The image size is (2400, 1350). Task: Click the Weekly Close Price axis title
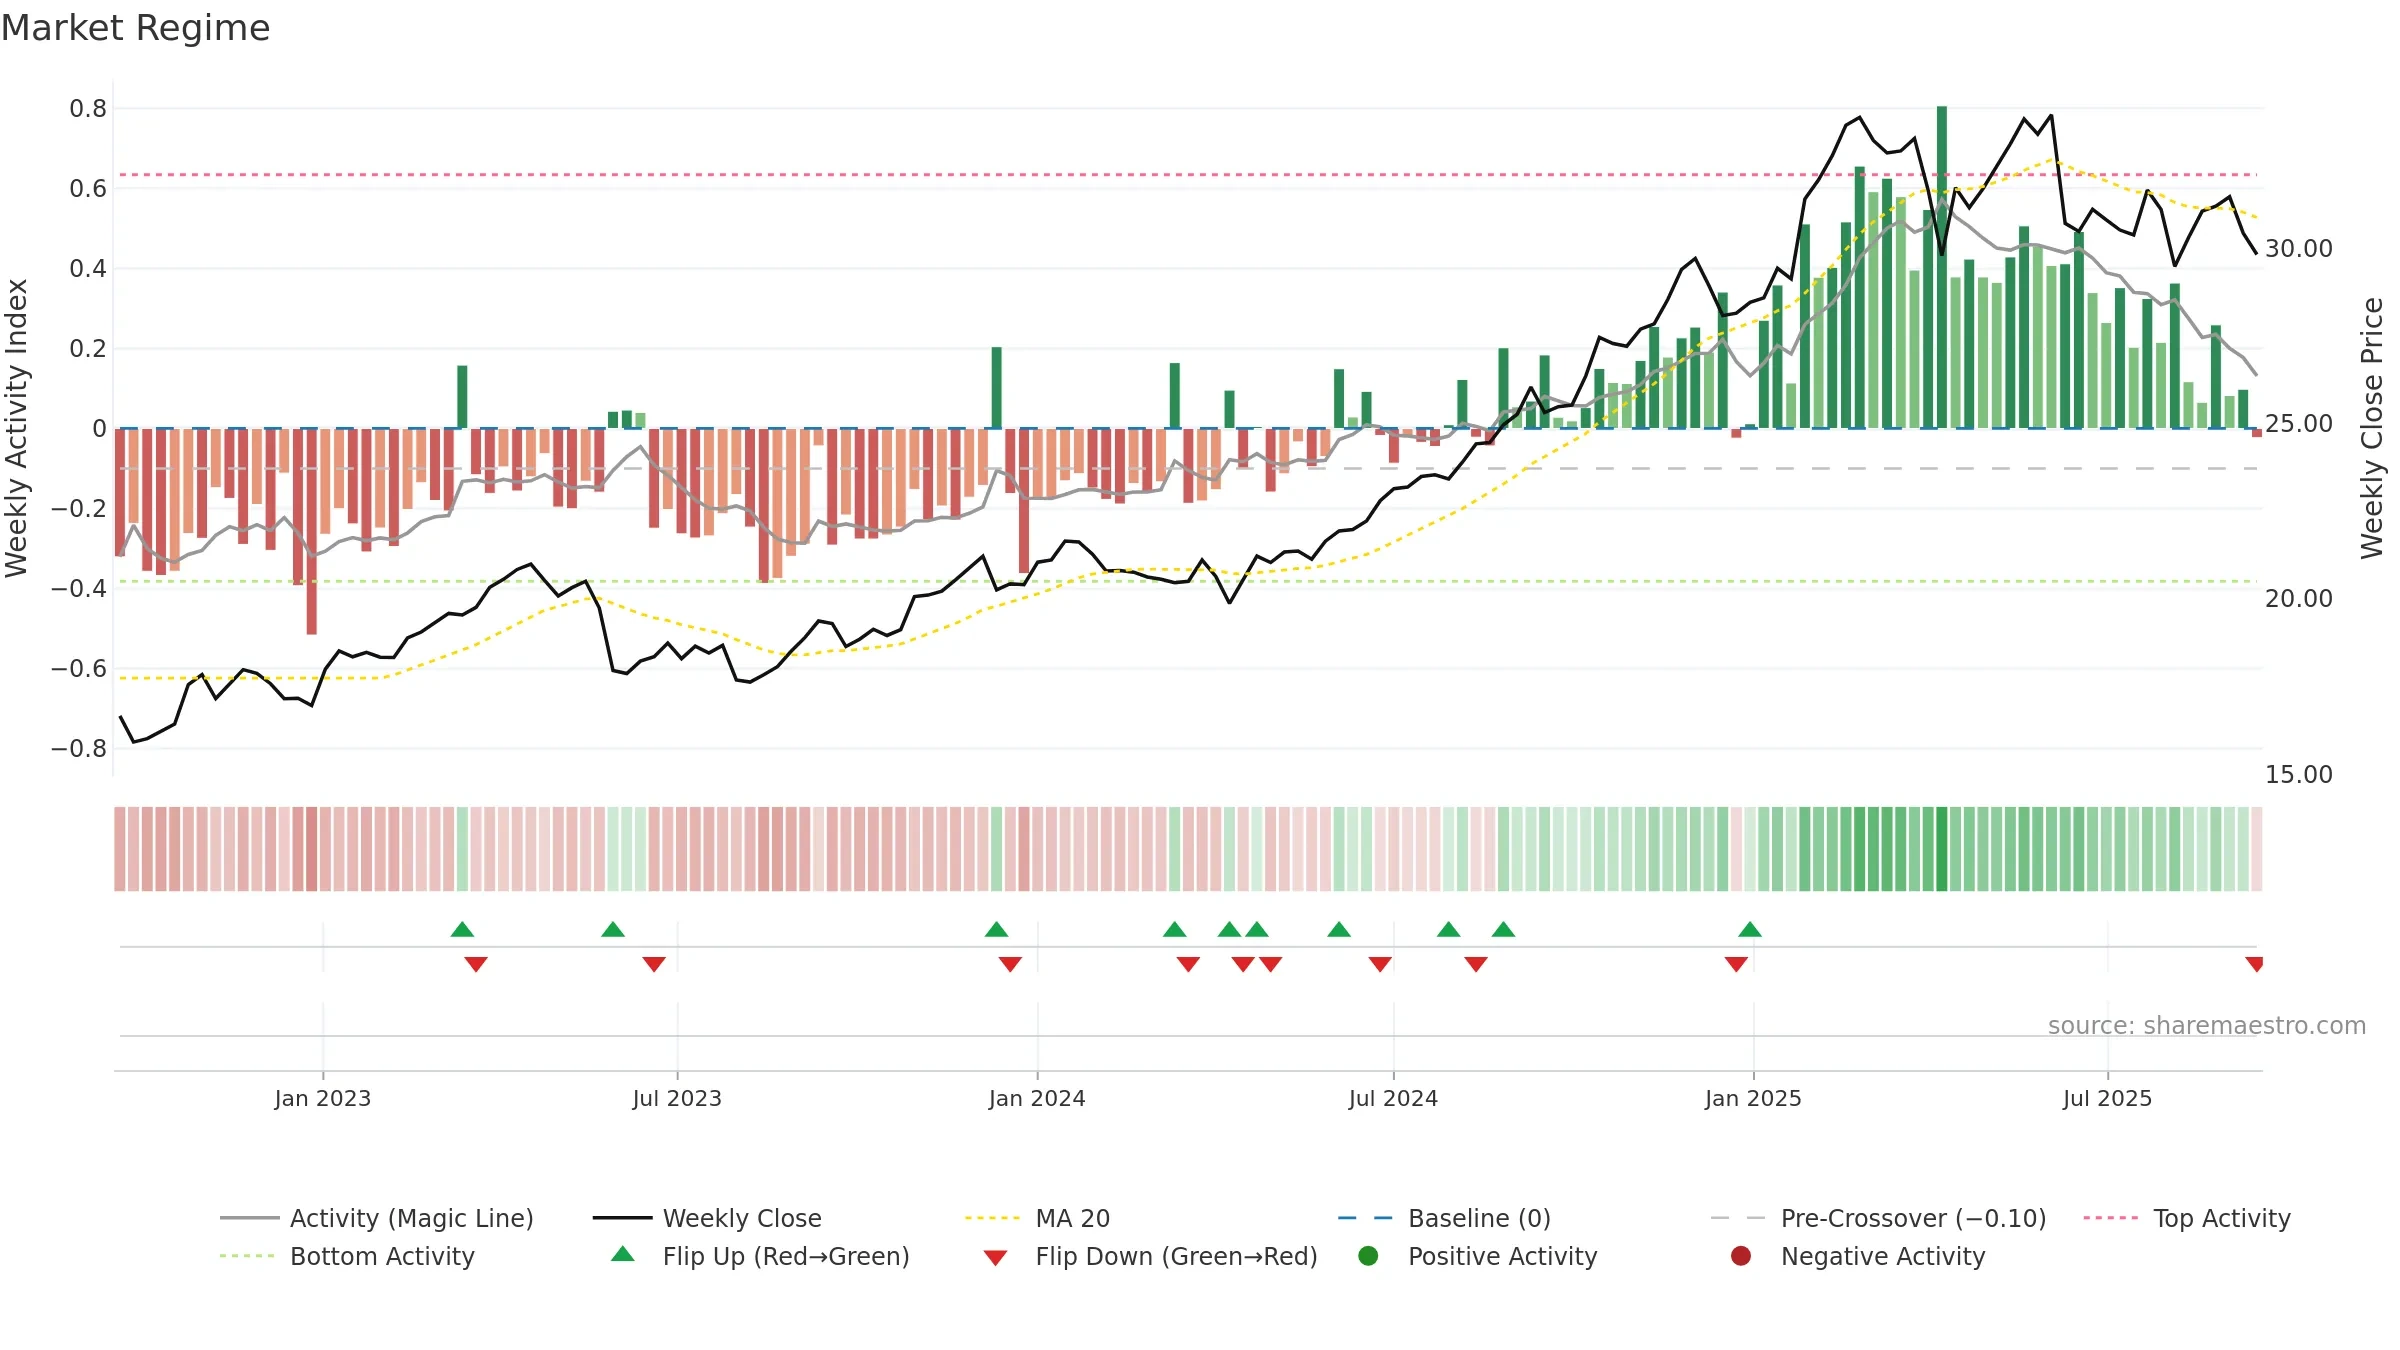[x=2372, y=428]
